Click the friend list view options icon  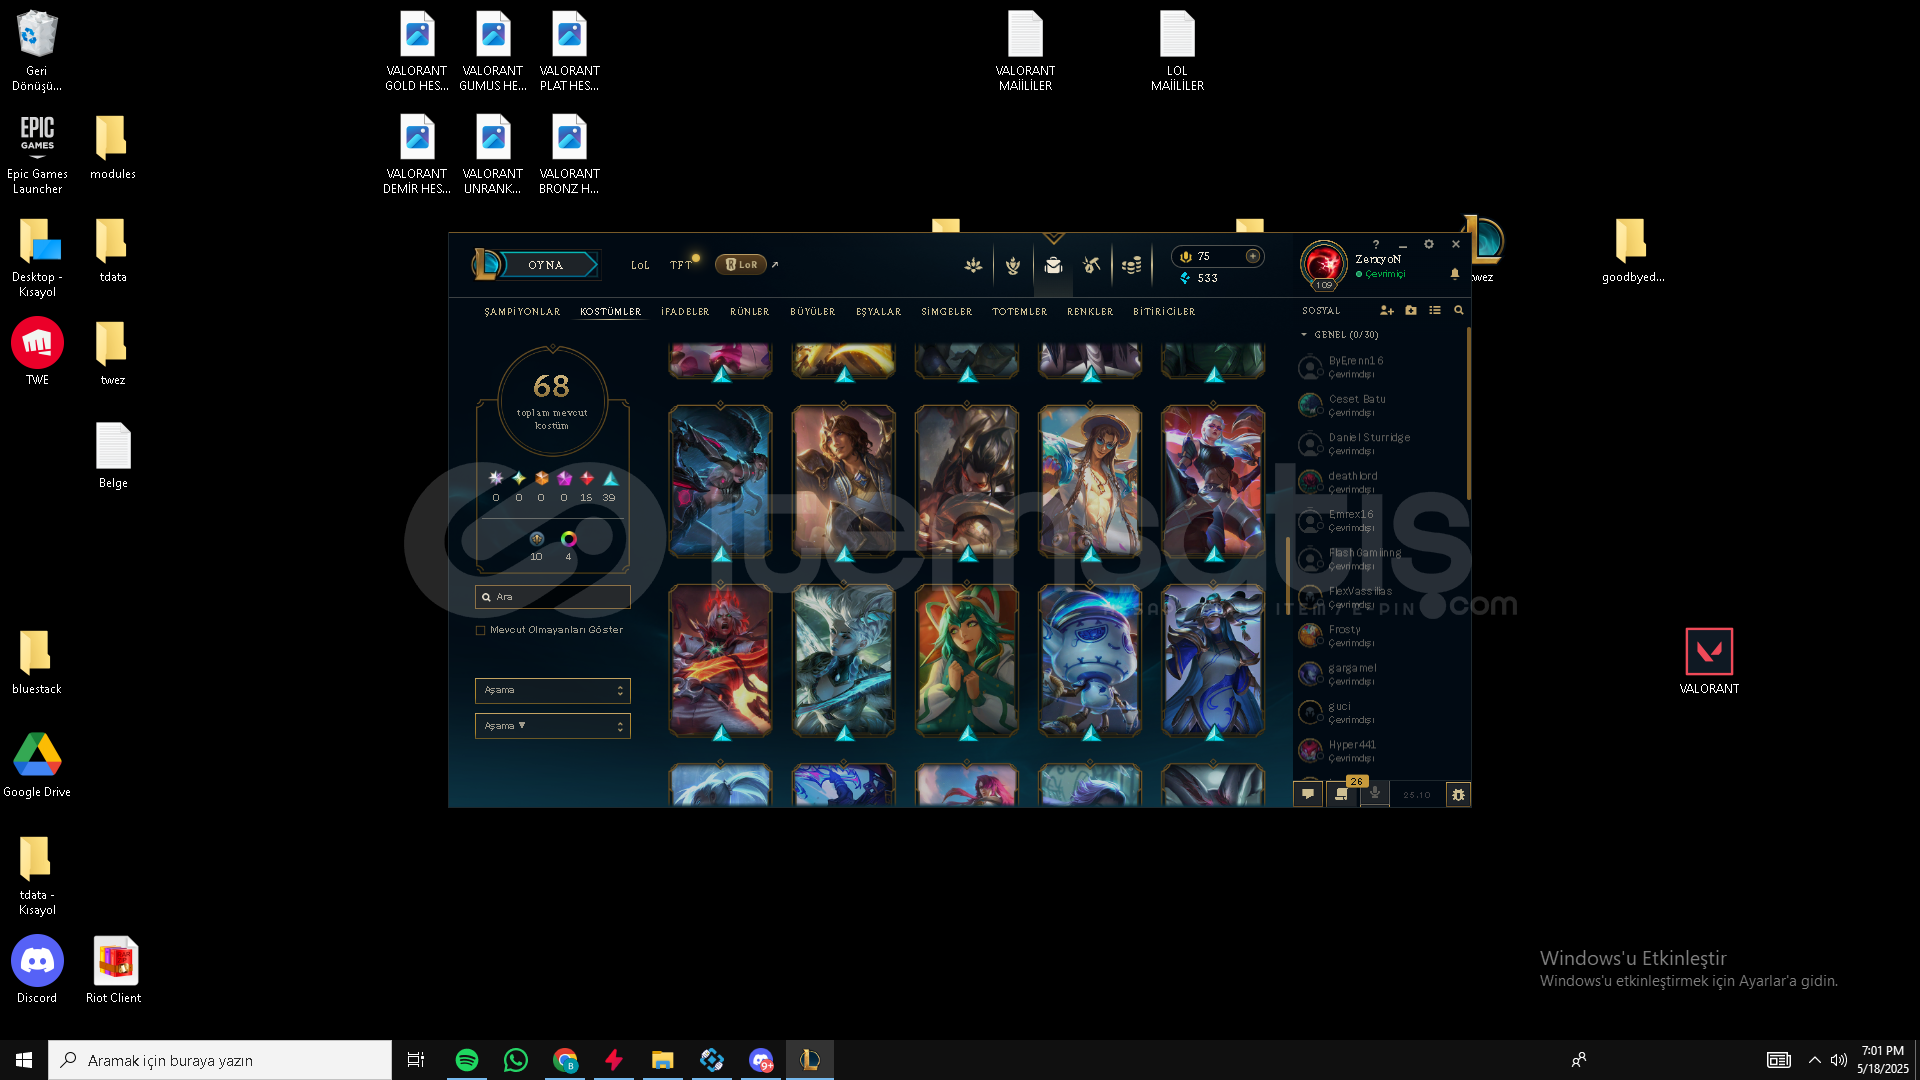[x=1435, y=311]
